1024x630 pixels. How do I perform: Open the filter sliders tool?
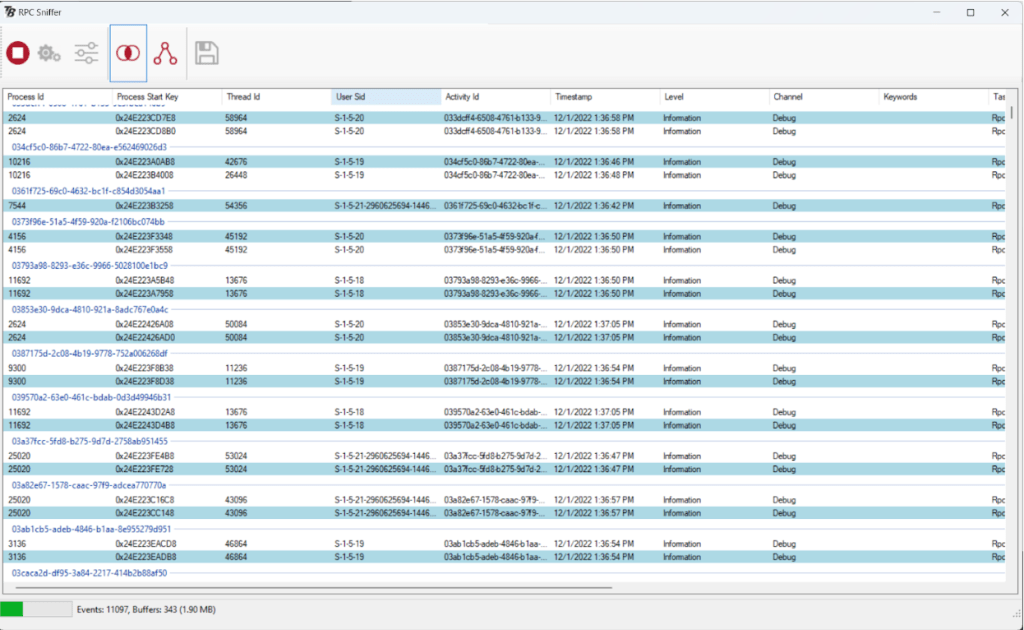tap(87, 54)
